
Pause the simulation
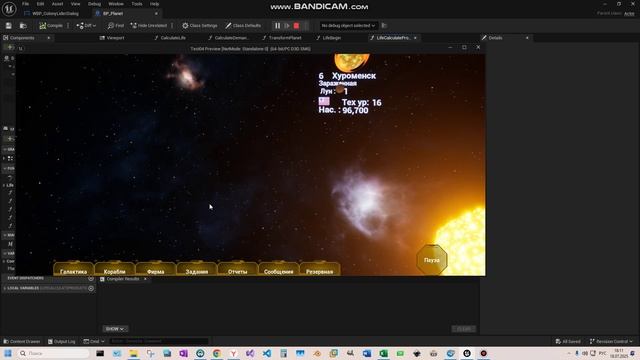278,26
